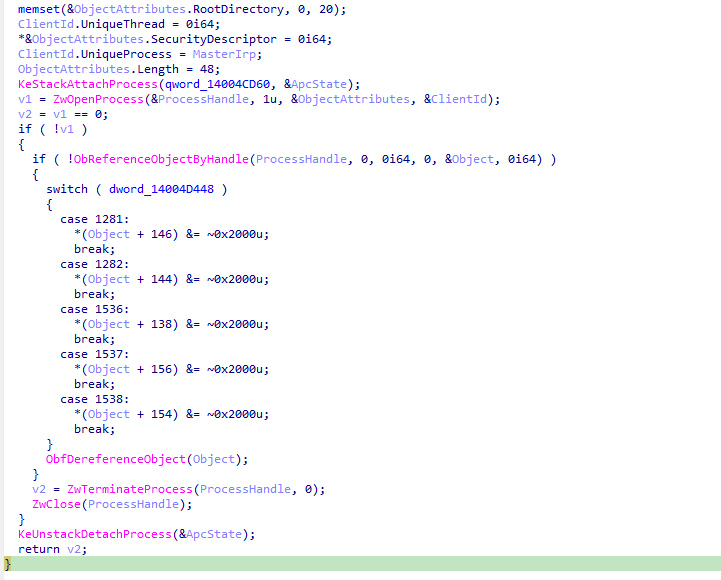Click the highlighted closing brace line
The height and width of the screenshot is (580, 721).
coord(362,564)
